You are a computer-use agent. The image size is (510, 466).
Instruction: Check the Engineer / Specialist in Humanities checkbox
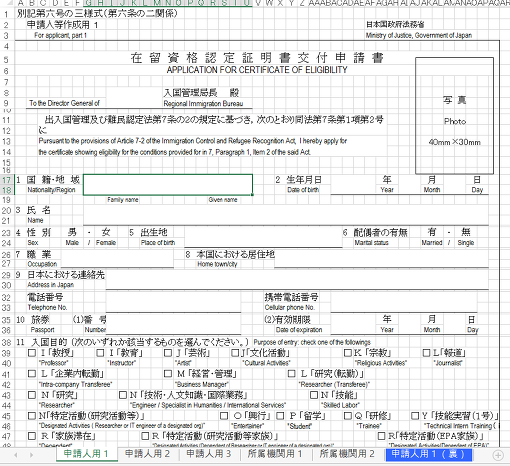click(x=123, y=395)
